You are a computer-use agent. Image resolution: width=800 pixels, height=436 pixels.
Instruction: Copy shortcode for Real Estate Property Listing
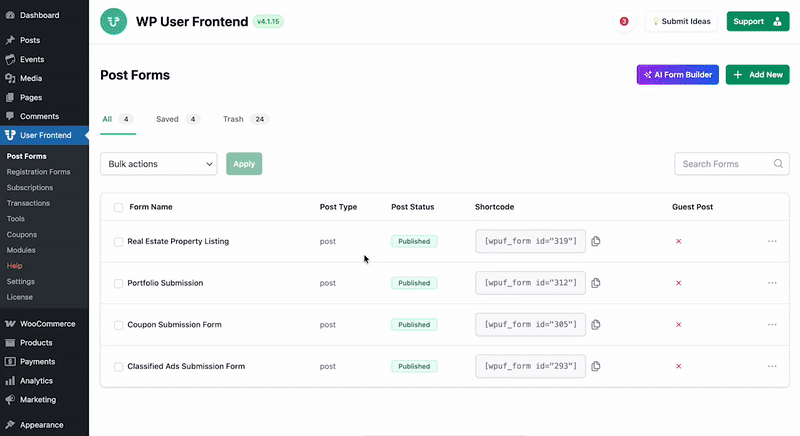[595, 241]
